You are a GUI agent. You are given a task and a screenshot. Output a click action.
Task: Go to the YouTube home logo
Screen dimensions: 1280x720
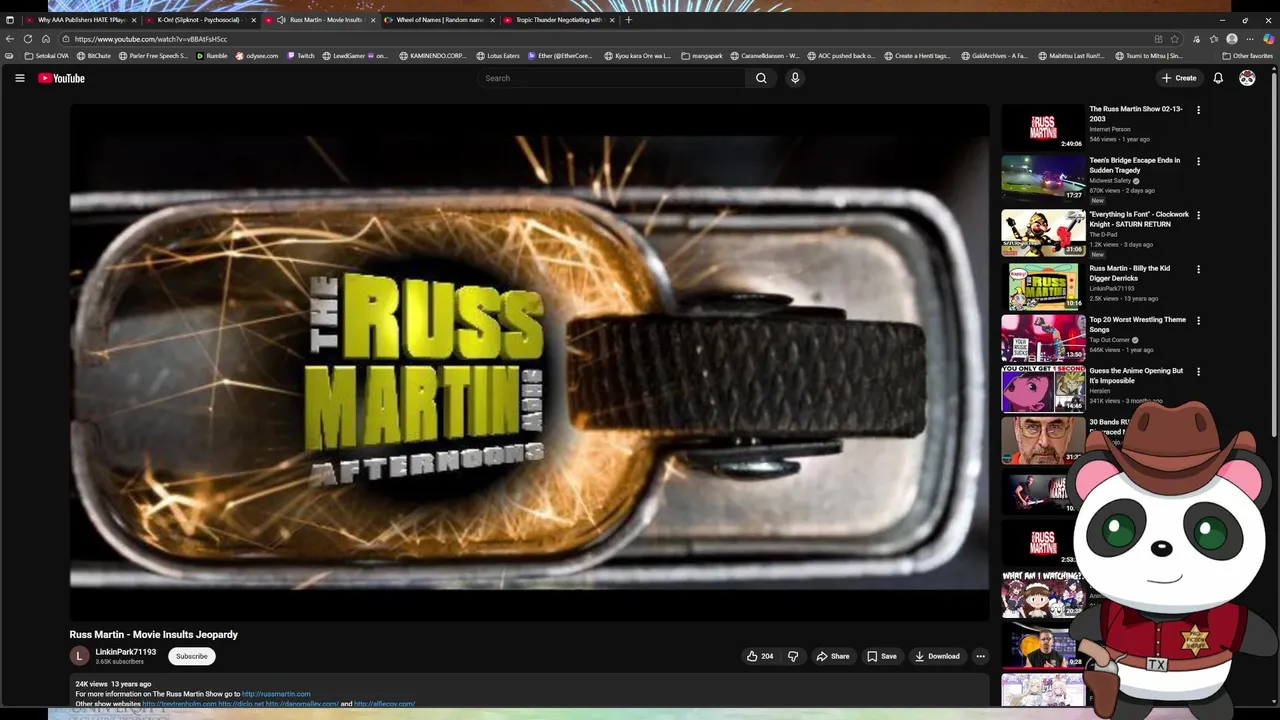pos(61,78)
